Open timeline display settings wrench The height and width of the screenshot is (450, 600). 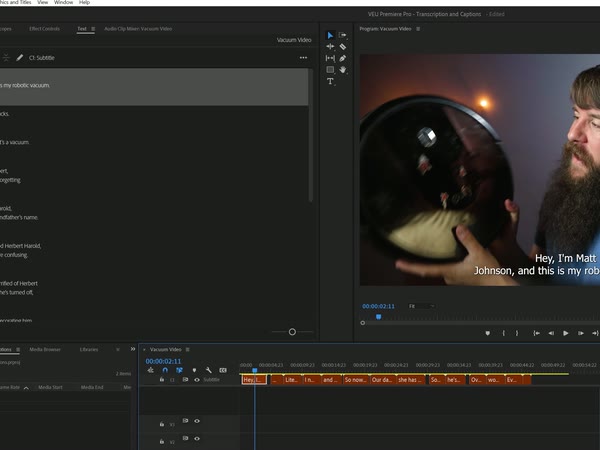pyautogui.click(x=209, y=370)
